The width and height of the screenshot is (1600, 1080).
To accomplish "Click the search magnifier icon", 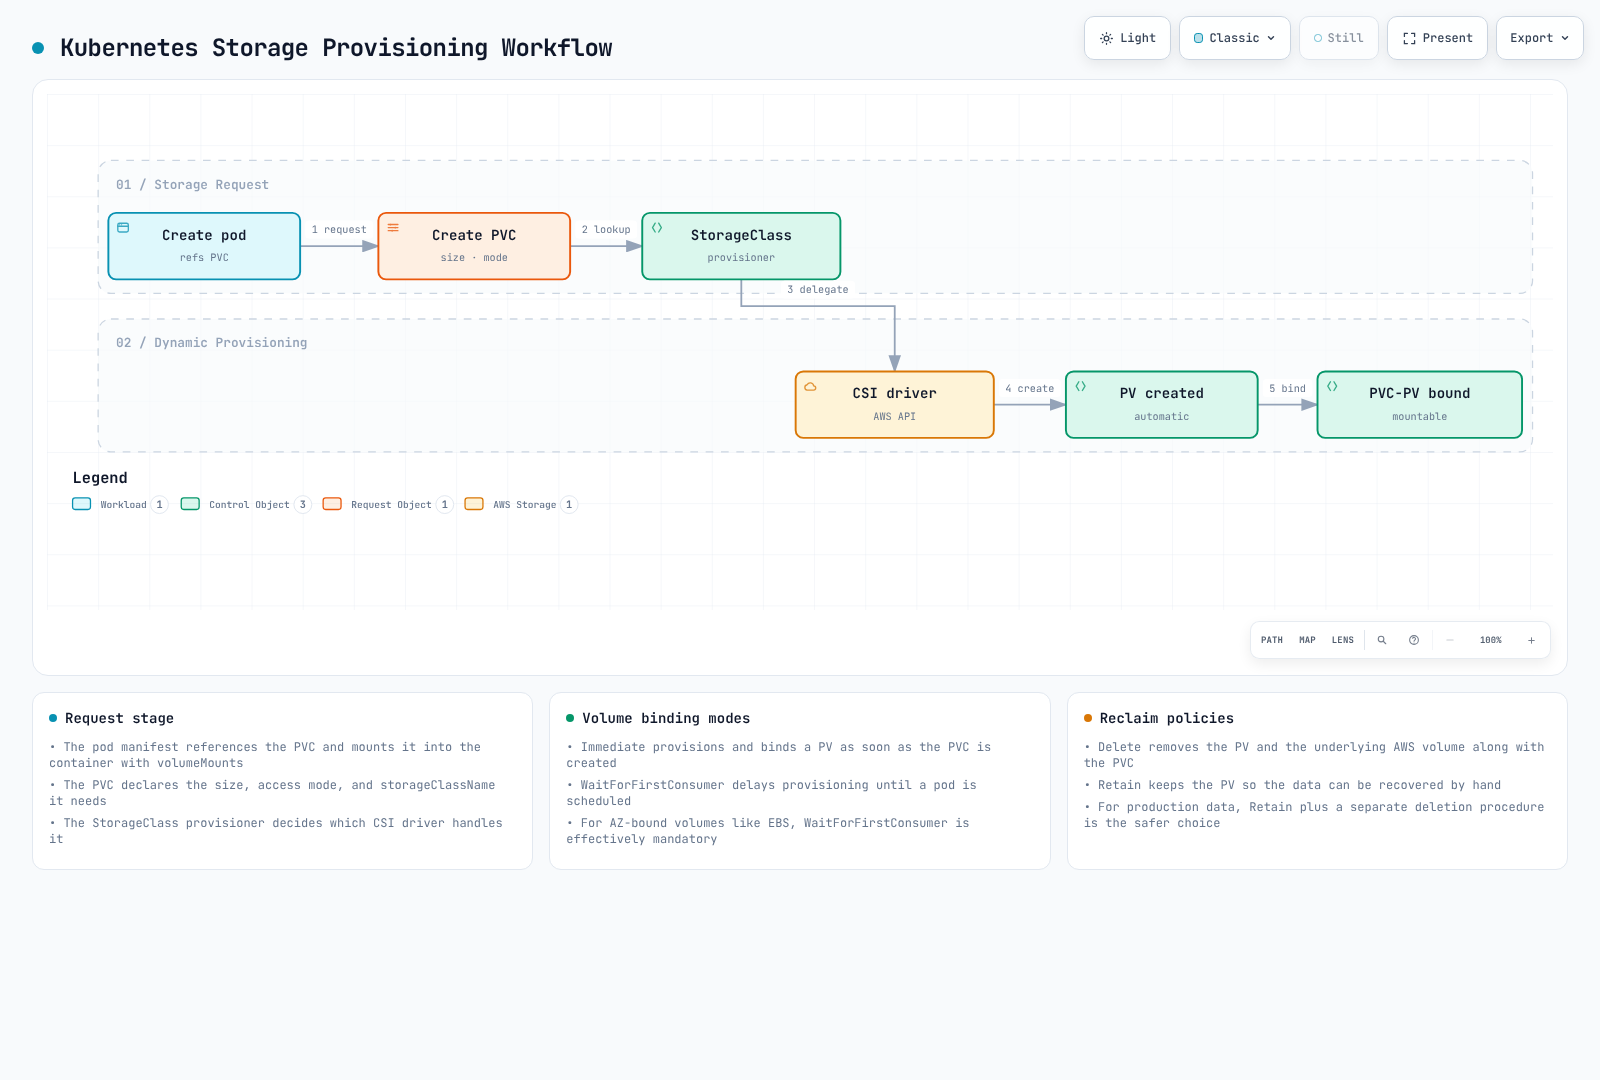I will pos(1382,640).
